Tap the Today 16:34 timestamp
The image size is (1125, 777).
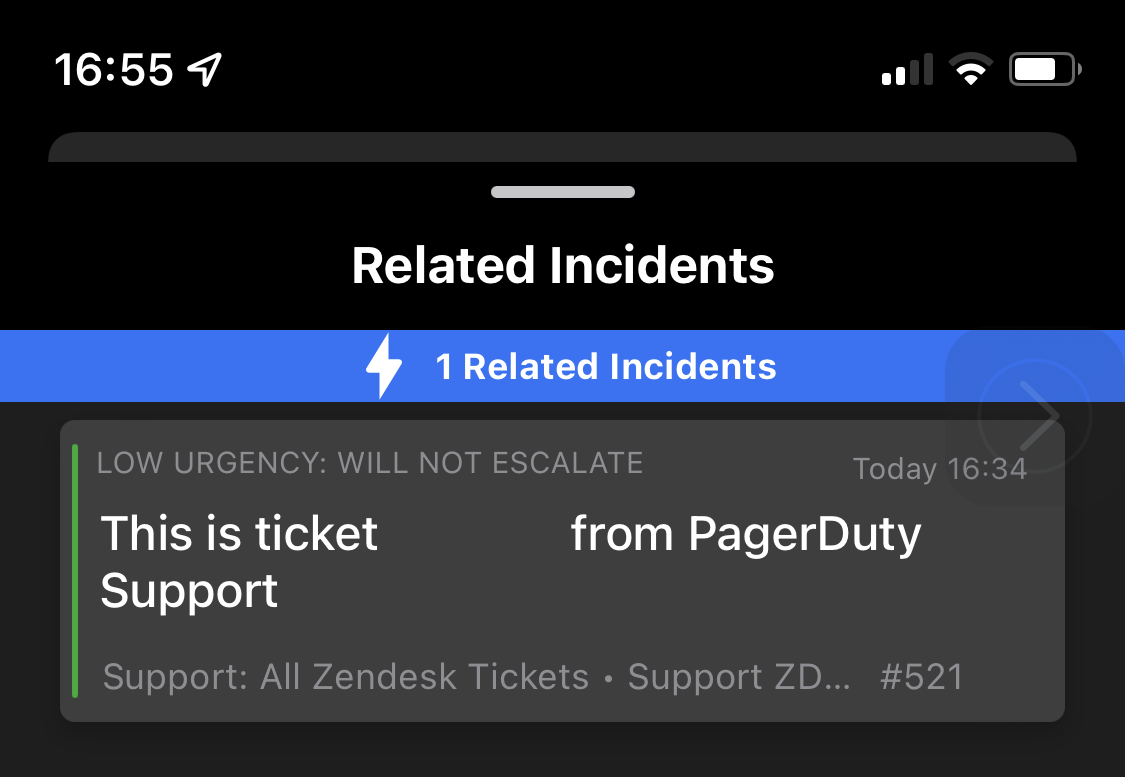point(940,468)
